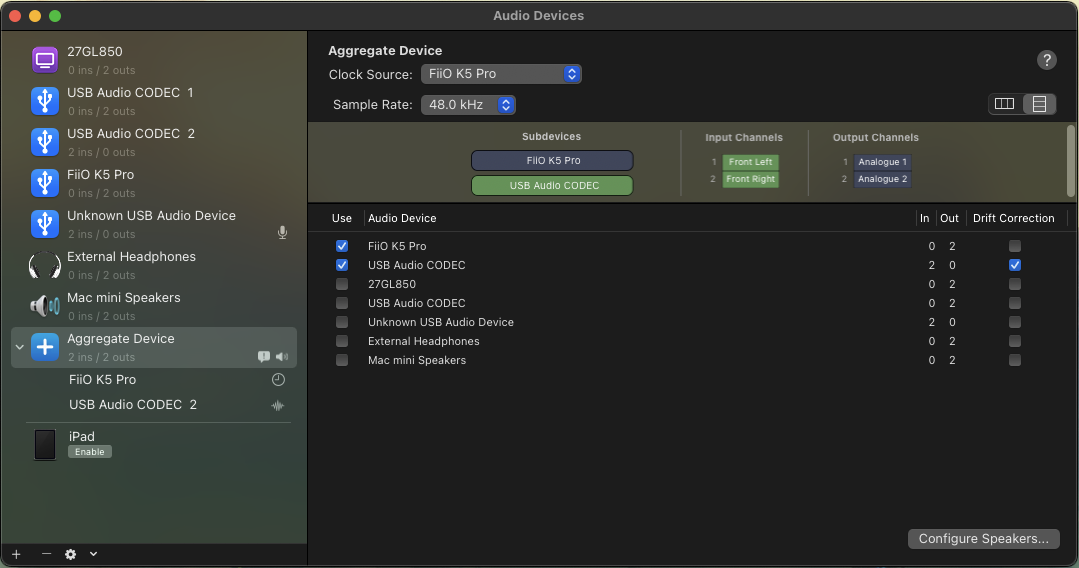Click the Use column header
This screenshot has height=568, width=1079.
click(342, 218)
